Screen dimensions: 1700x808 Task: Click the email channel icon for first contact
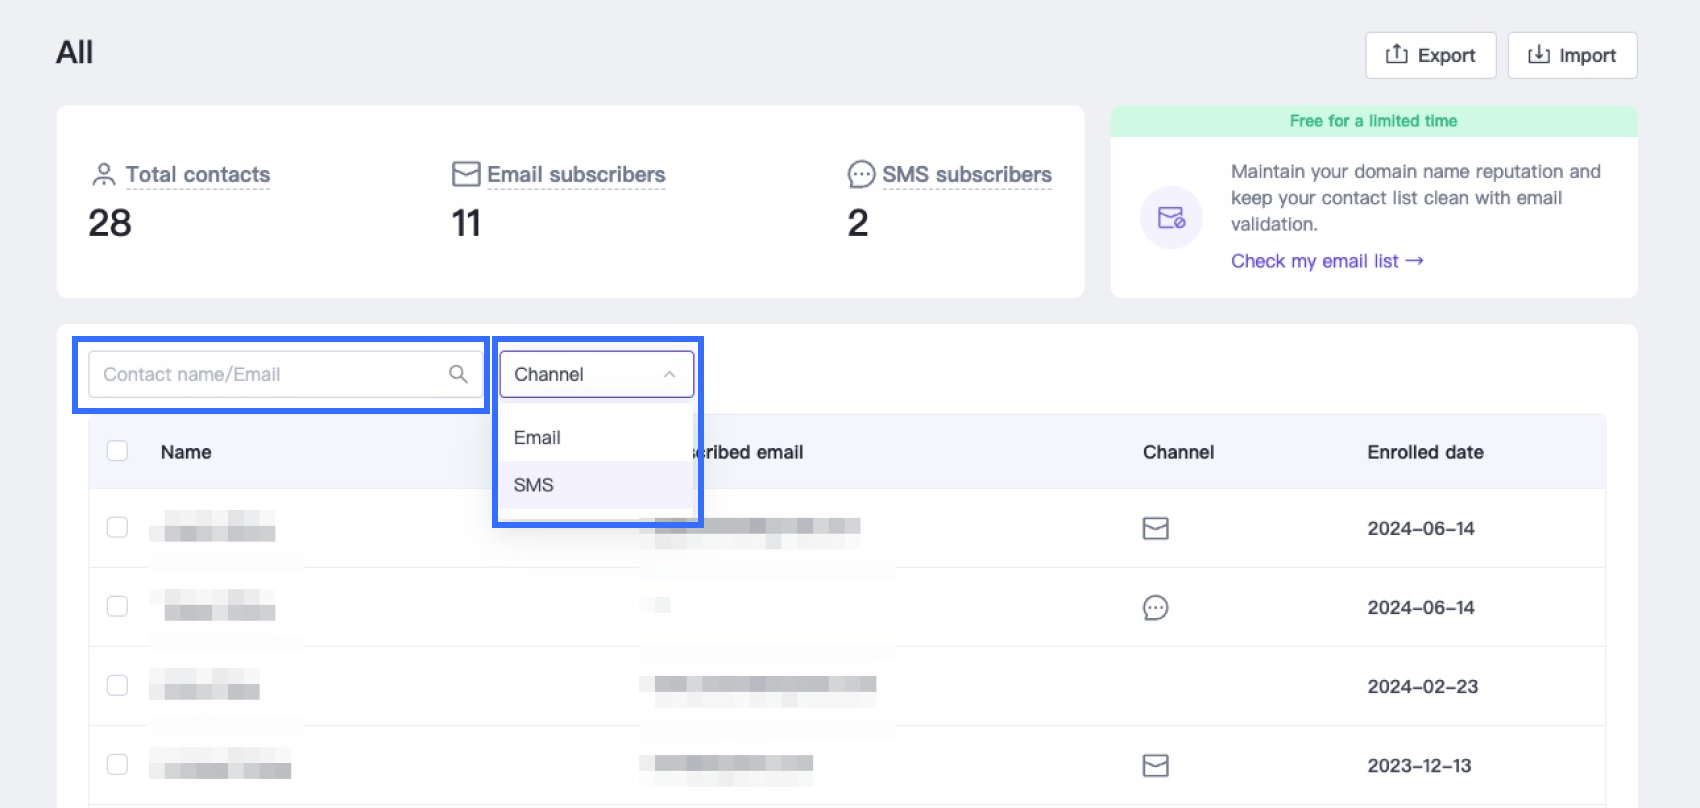[1155, 528]
